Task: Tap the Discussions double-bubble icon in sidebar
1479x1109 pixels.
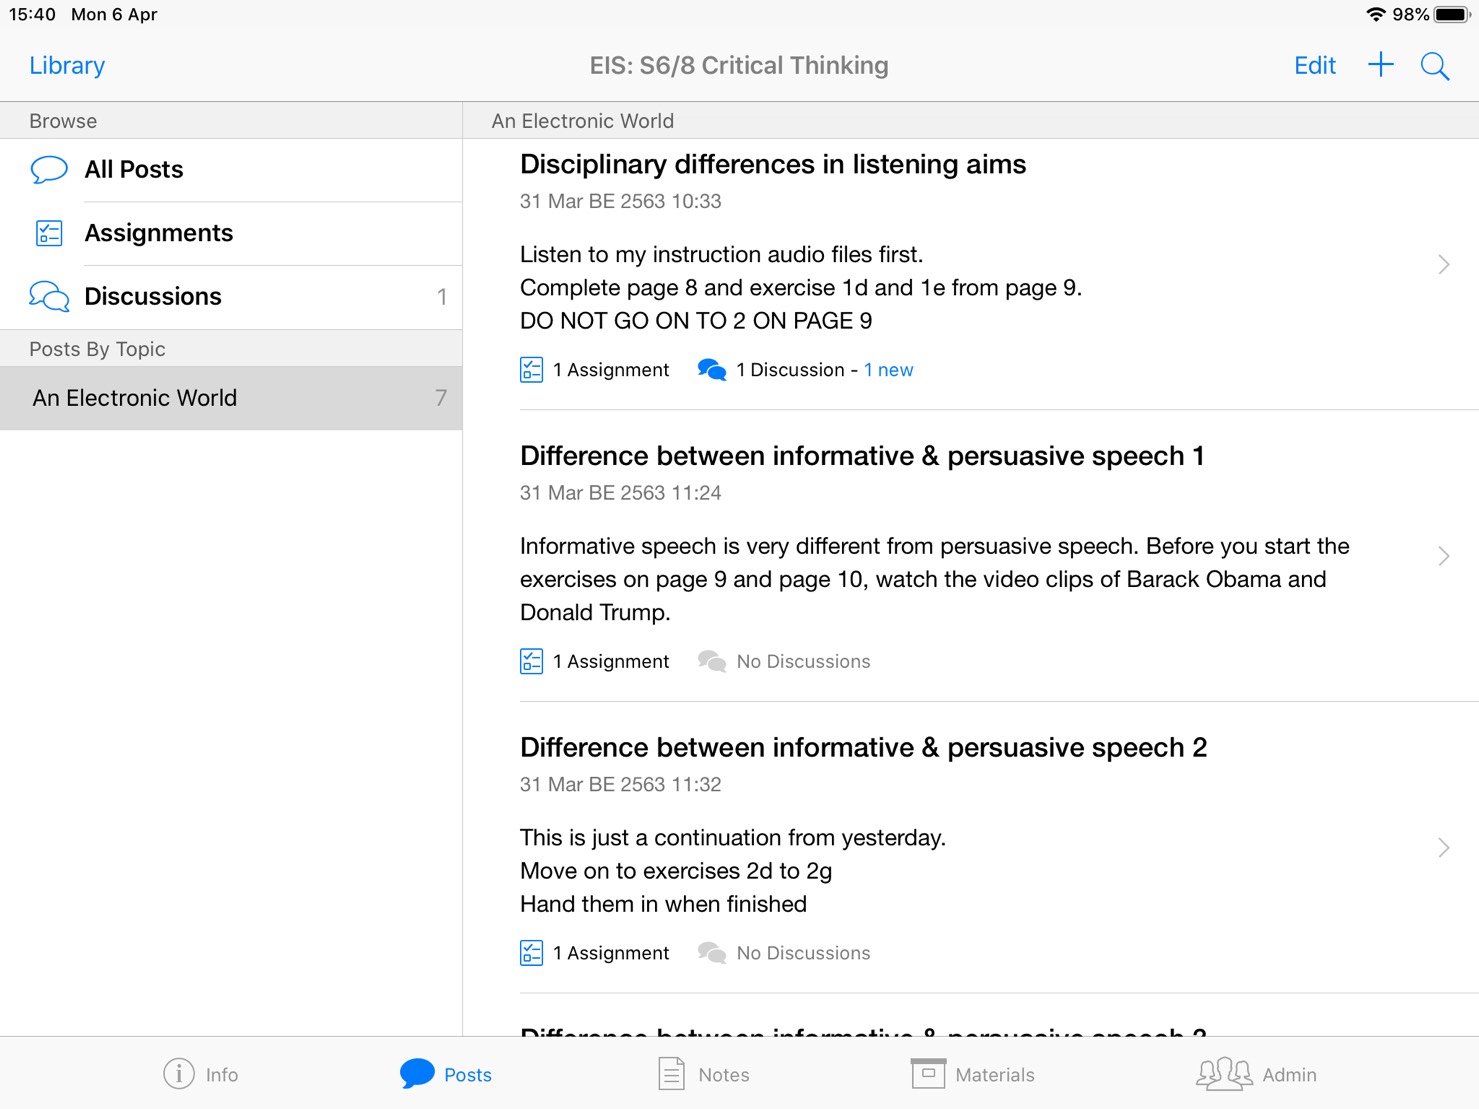Action: (x=49, y=297)
